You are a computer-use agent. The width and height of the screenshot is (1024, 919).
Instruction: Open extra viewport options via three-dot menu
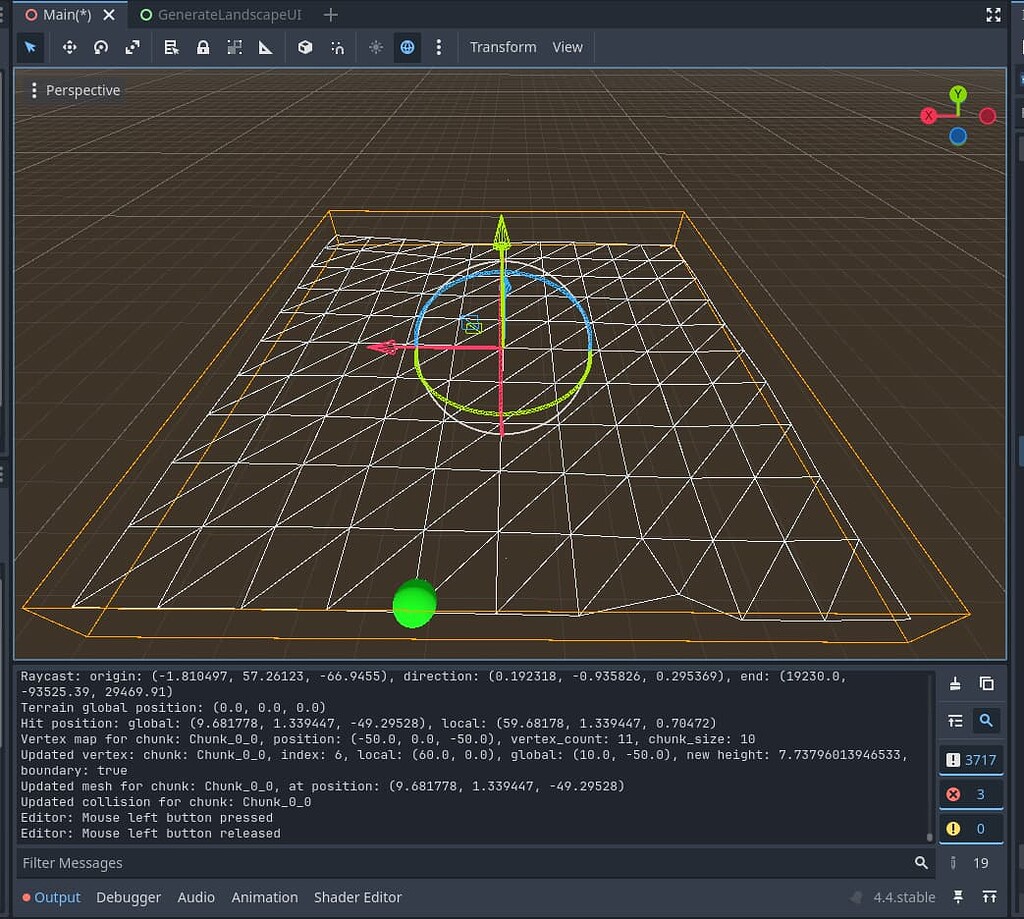(439, 47)
